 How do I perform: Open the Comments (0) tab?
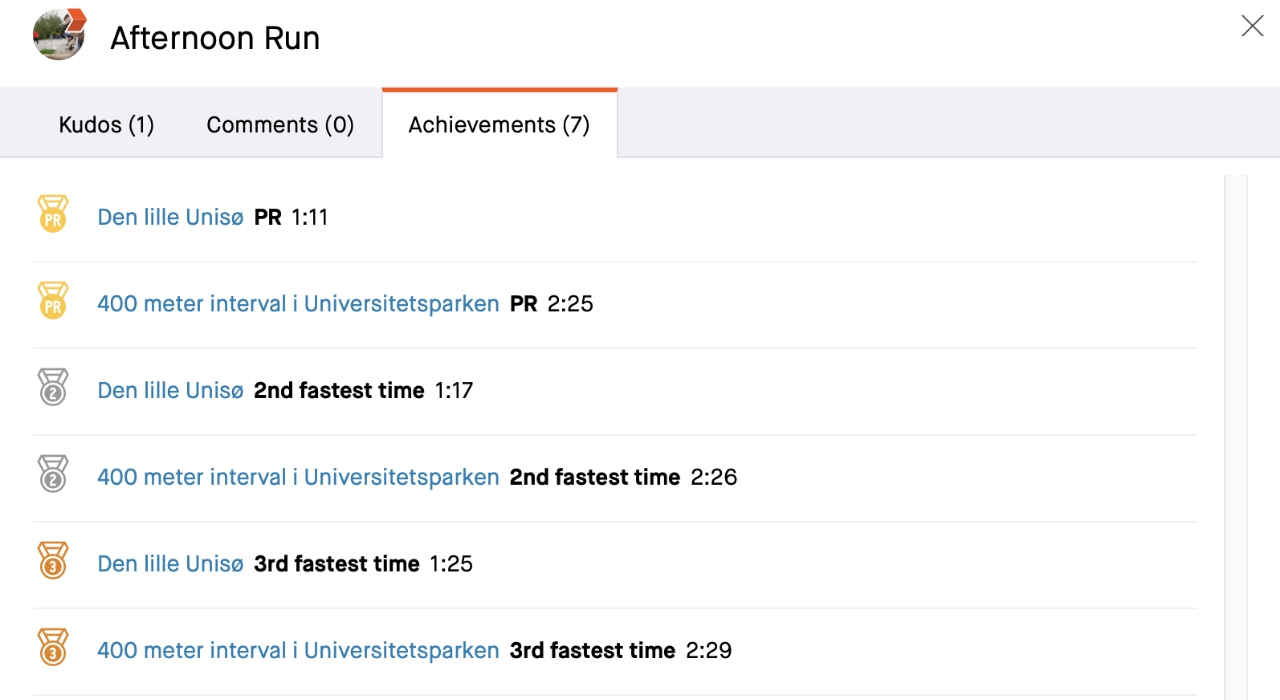[280, 125]
